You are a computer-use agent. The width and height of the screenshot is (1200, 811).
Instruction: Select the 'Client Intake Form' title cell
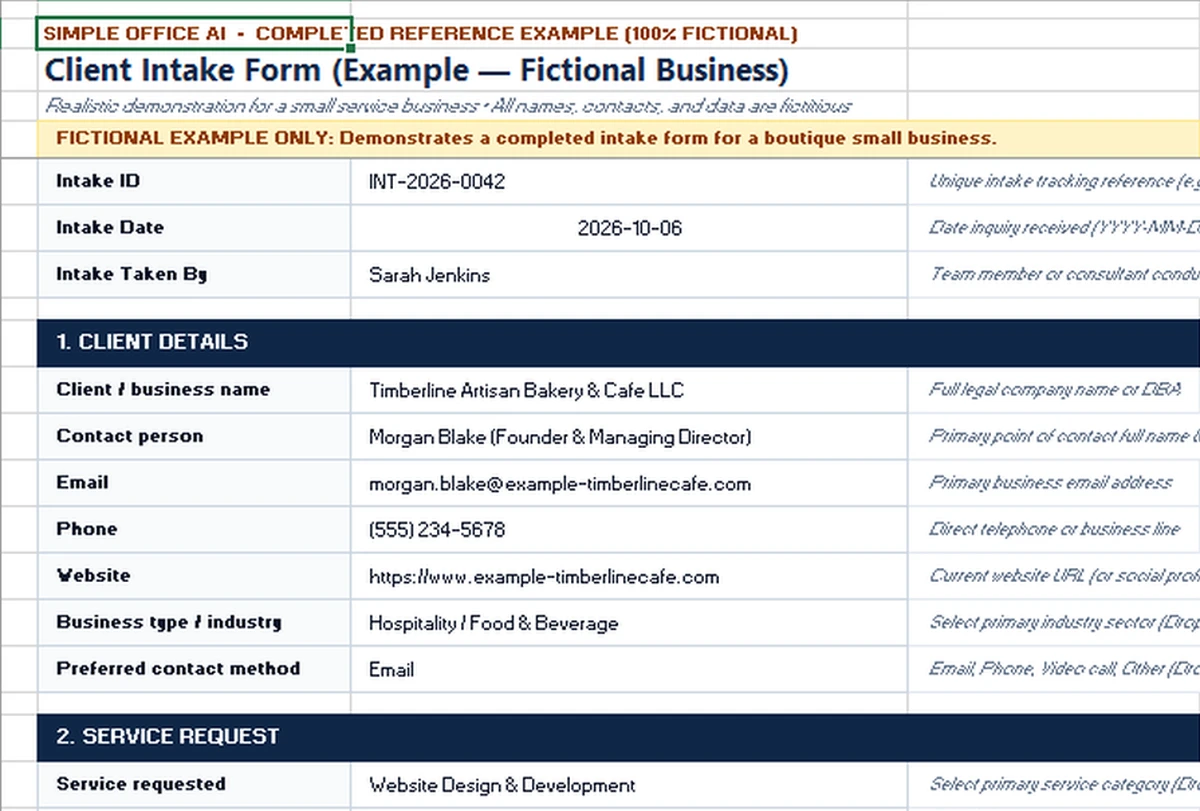tap(416, 71)
